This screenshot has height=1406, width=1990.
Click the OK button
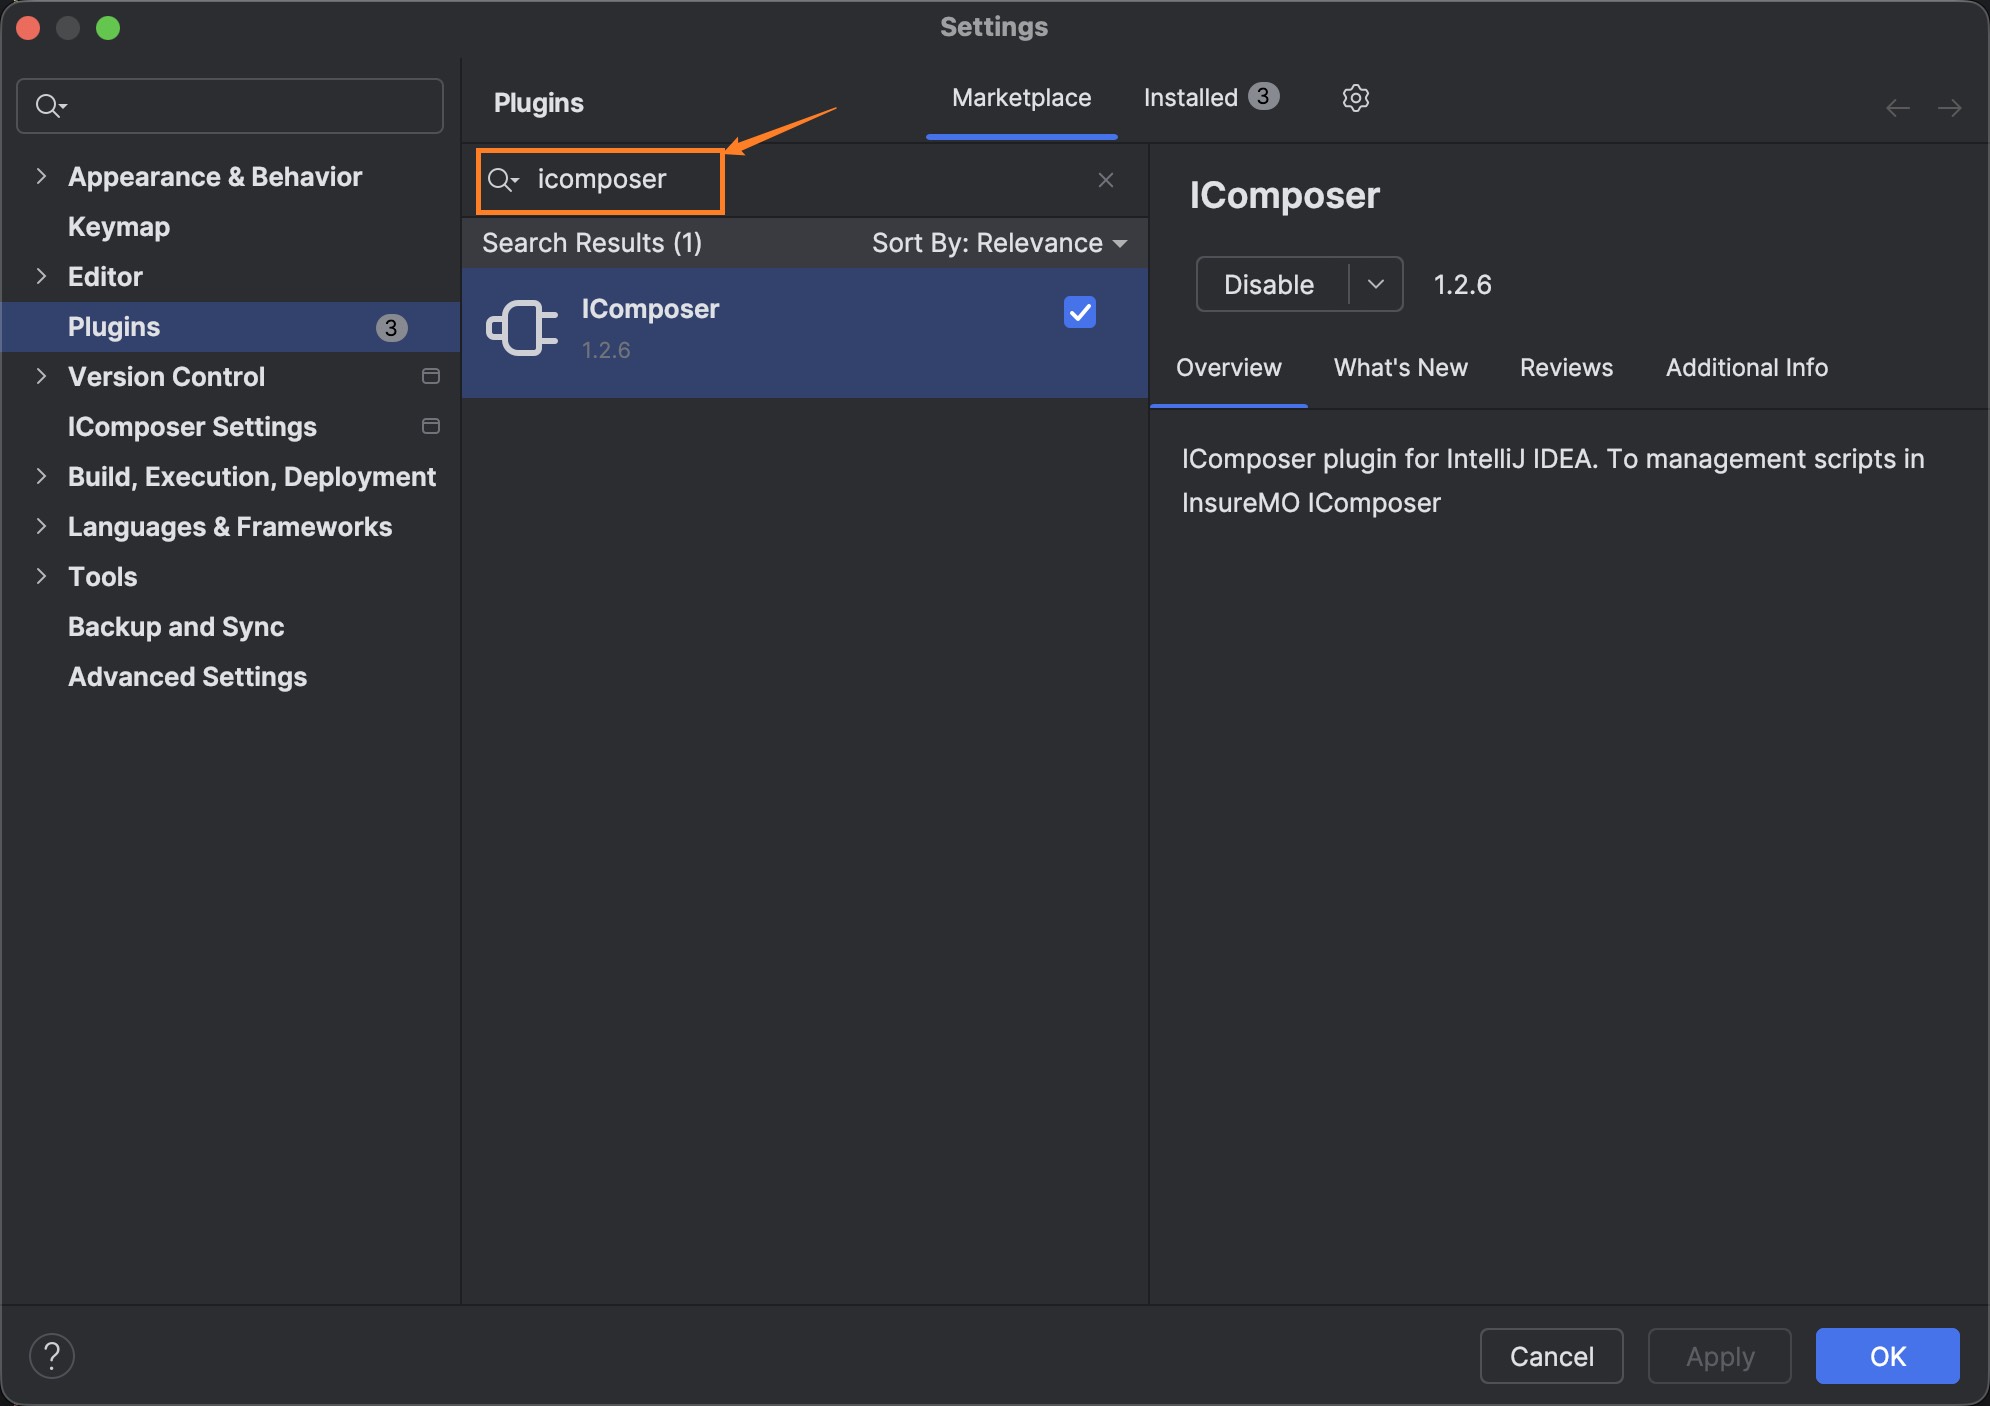[1887, 1356]
